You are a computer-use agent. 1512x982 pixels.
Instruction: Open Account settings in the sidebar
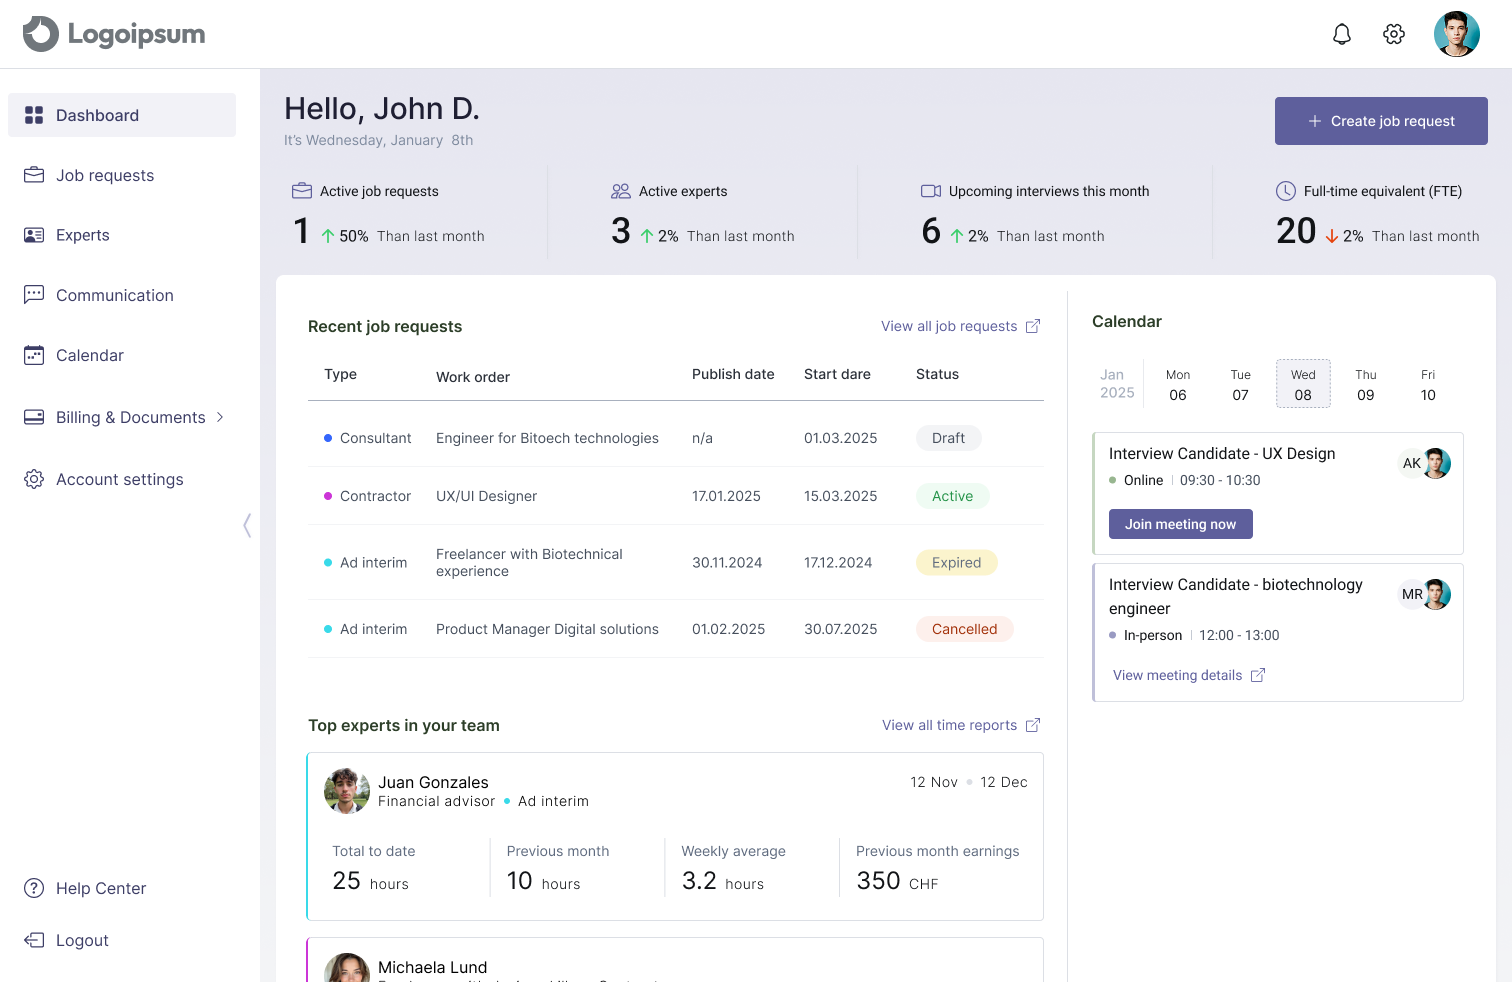point(119,479)
